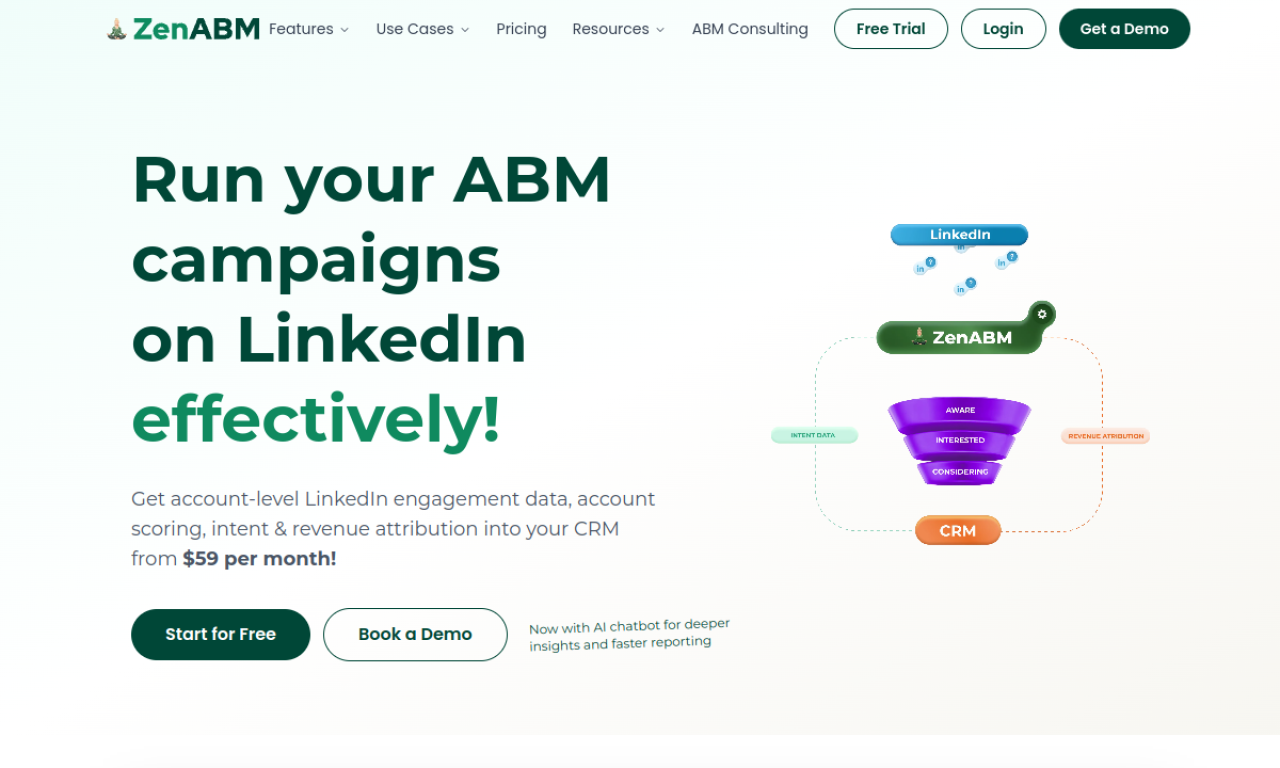Click the Revenue Attribution label
This screenshot has width=1280, height=768.
(1105, 435)
